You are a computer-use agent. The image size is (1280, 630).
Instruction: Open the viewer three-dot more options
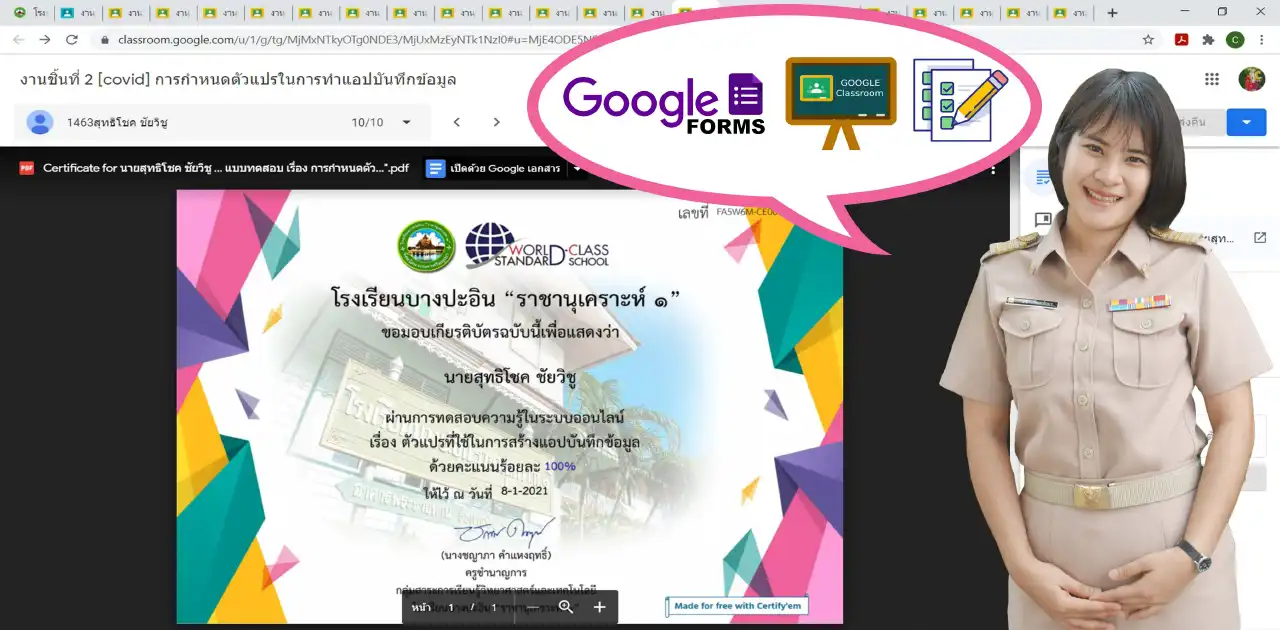pos(993,169)
